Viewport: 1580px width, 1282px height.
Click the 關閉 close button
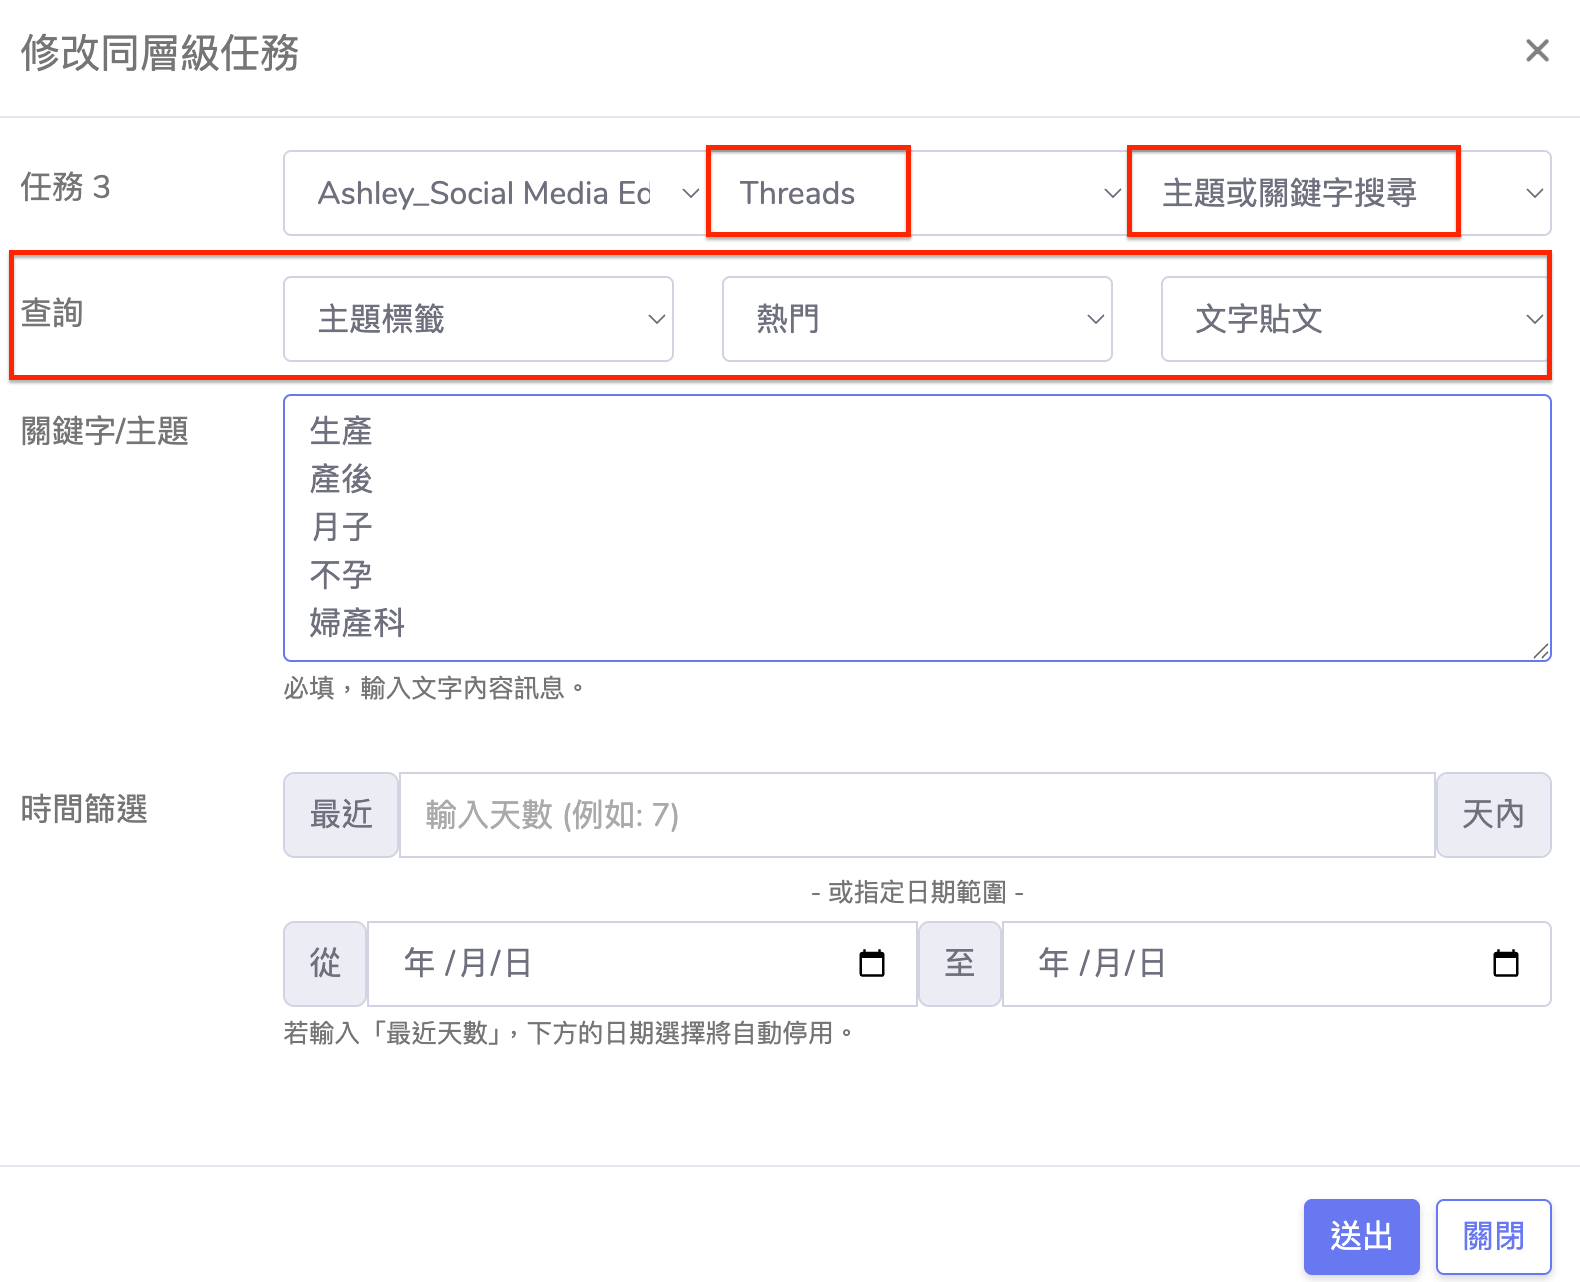(1493, 1236)
